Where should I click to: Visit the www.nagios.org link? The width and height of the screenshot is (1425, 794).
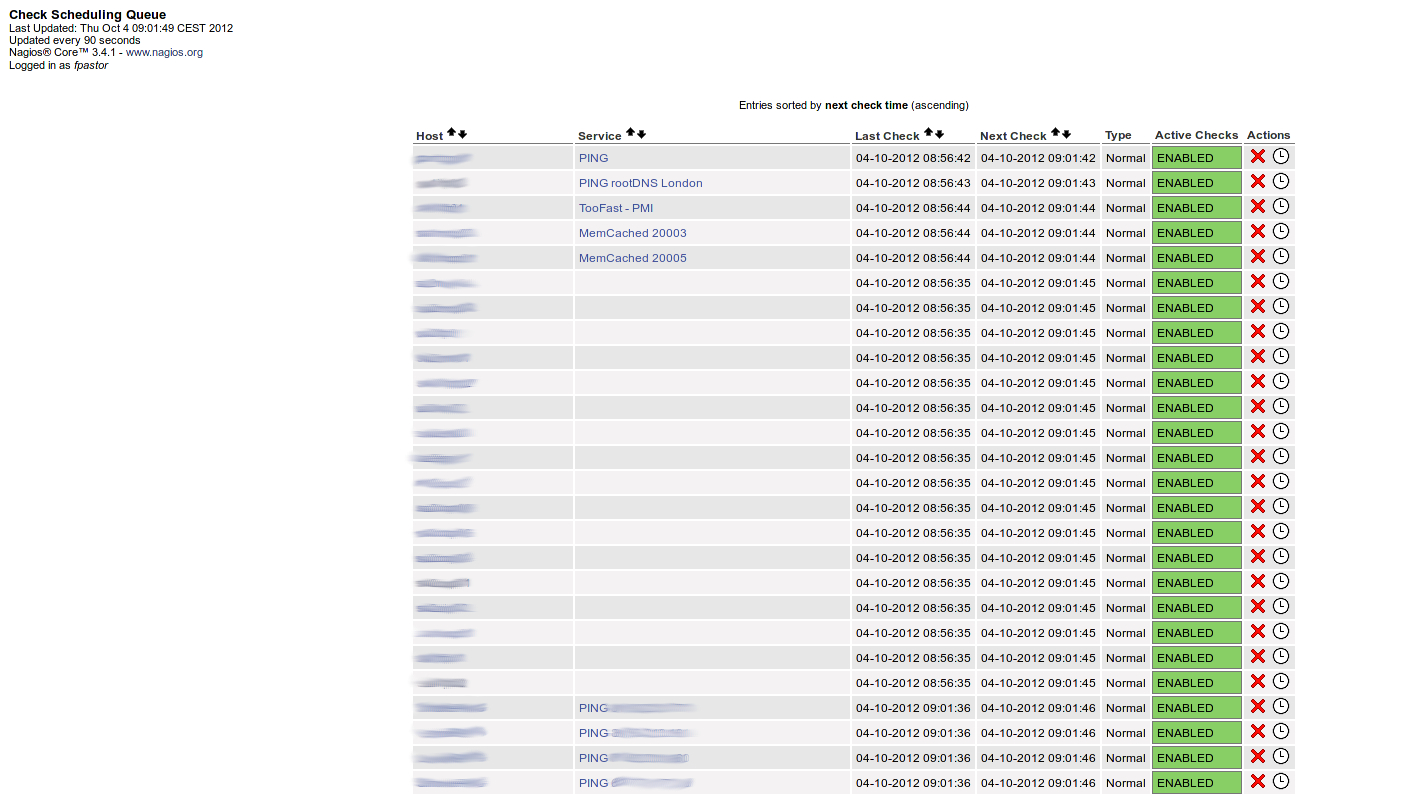[x=164, y=52]
